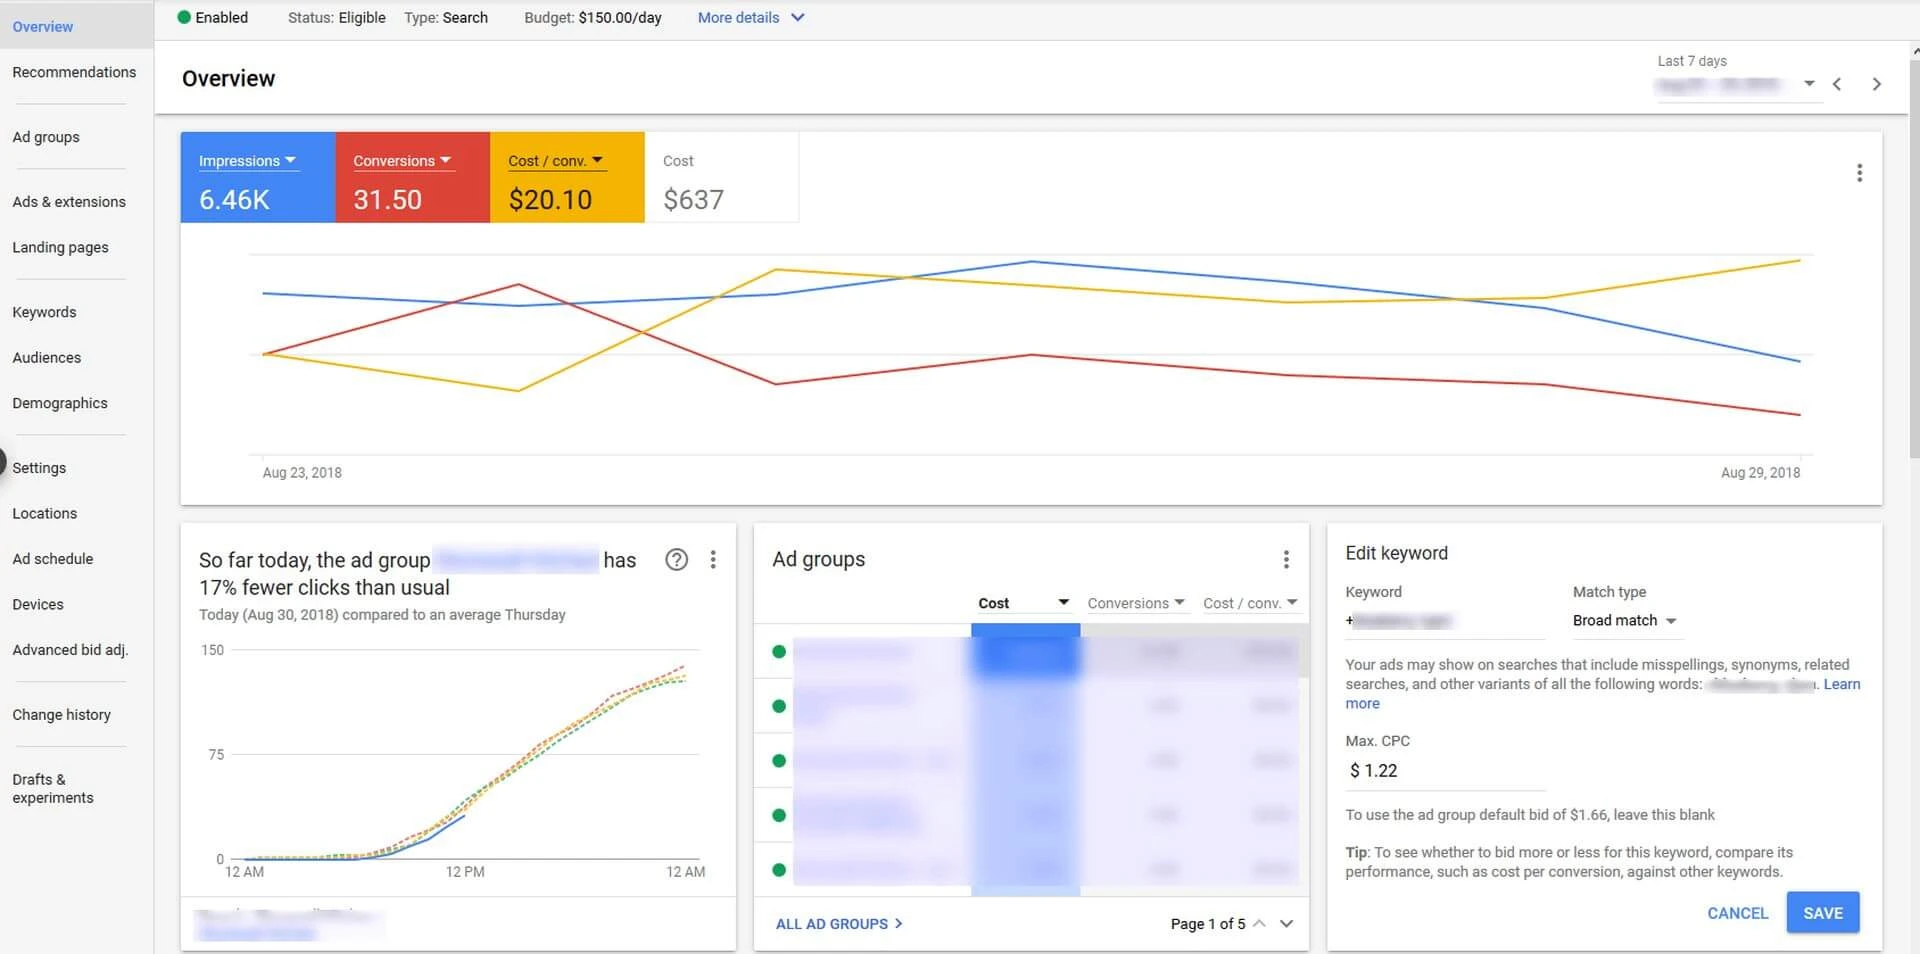Click the SAVE button in Edit keyword
The image size is (1920, 954).
(1822, 912)
